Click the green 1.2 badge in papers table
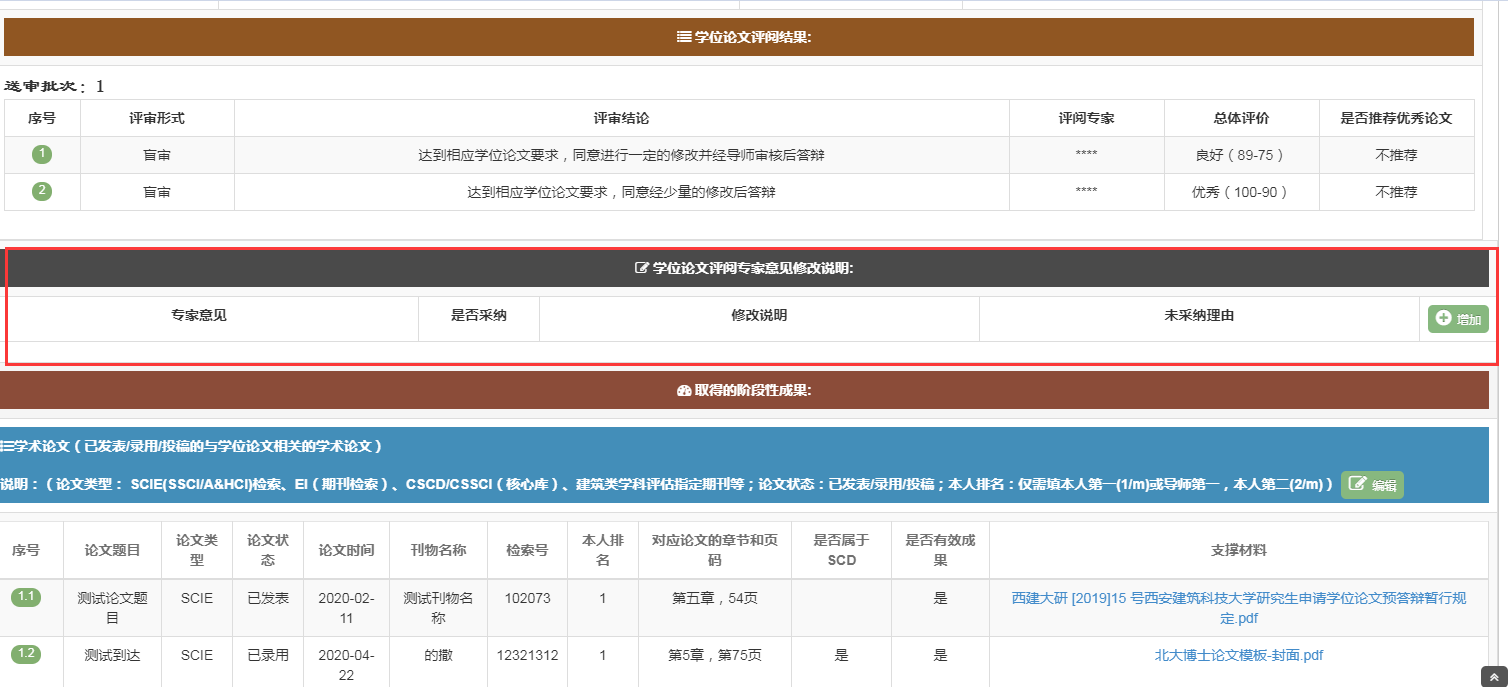The height and width of the screenshot is (687, 1508). [26, 654]
